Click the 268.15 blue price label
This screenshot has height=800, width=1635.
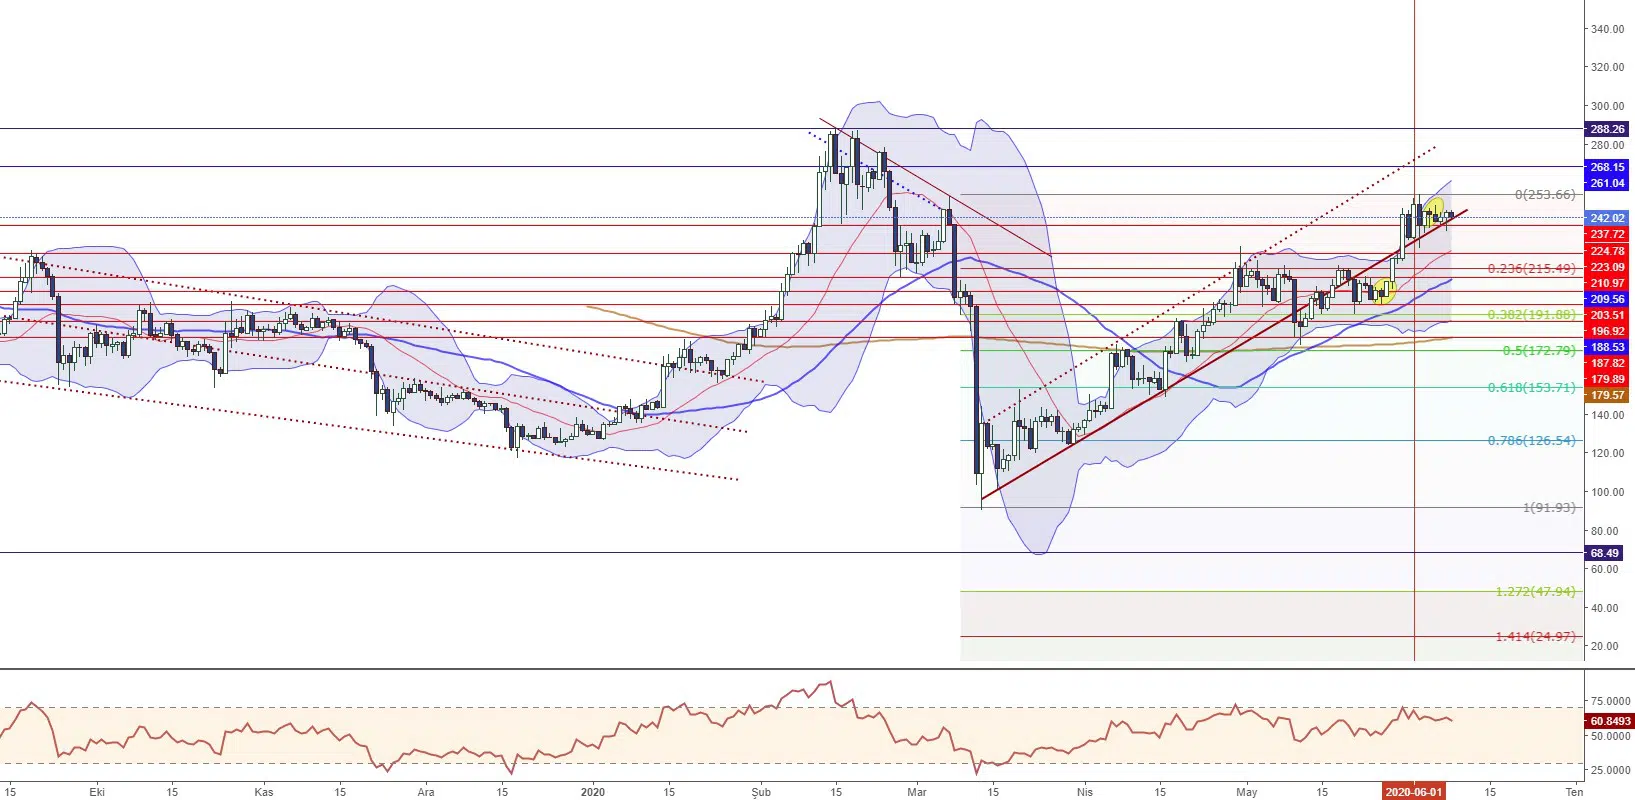[x=1607, y=168]
